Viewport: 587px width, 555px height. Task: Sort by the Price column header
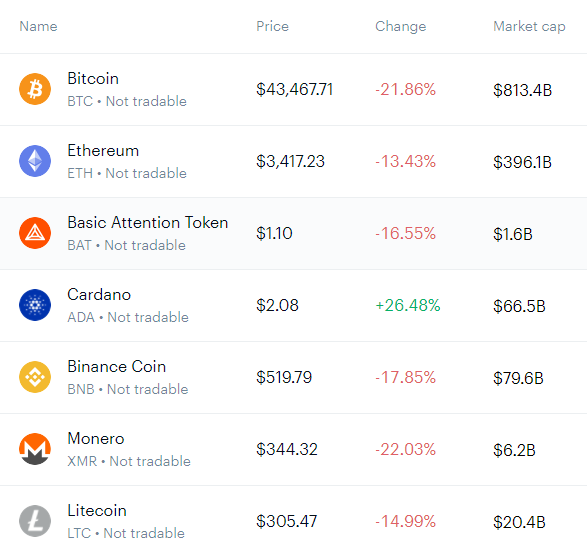pos(273,26)
